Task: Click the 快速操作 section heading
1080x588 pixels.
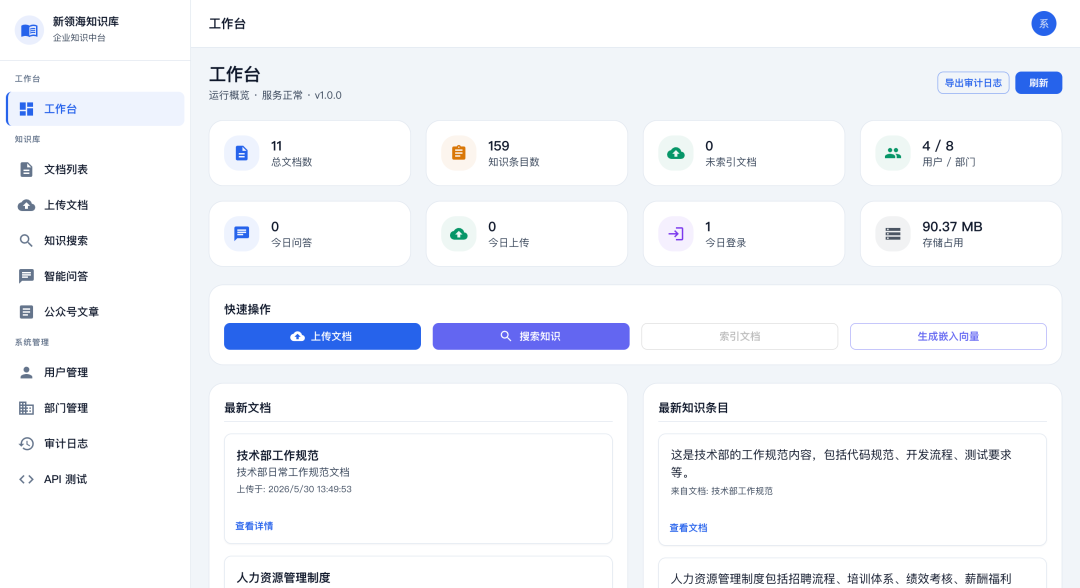Action: tap(247, 309)
